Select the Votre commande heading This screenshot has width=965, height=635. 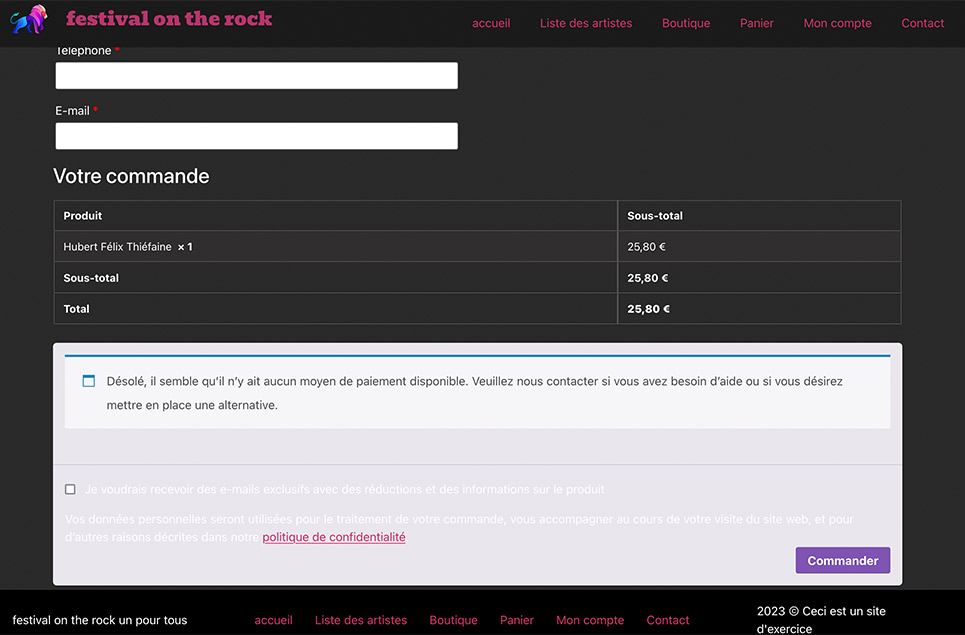click(x=131, y=176)
